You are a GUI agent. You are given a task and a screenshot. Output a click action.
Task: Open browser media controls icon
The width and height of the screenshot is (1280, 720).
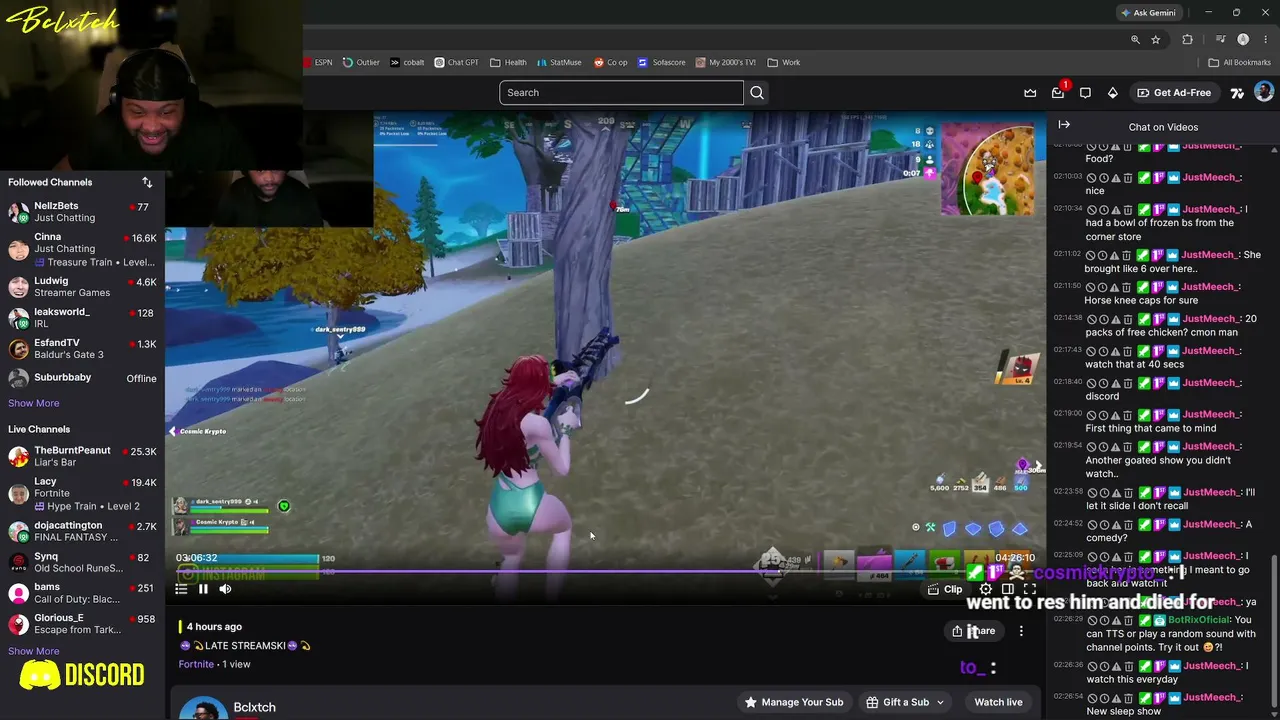[x=1221, y=40]
